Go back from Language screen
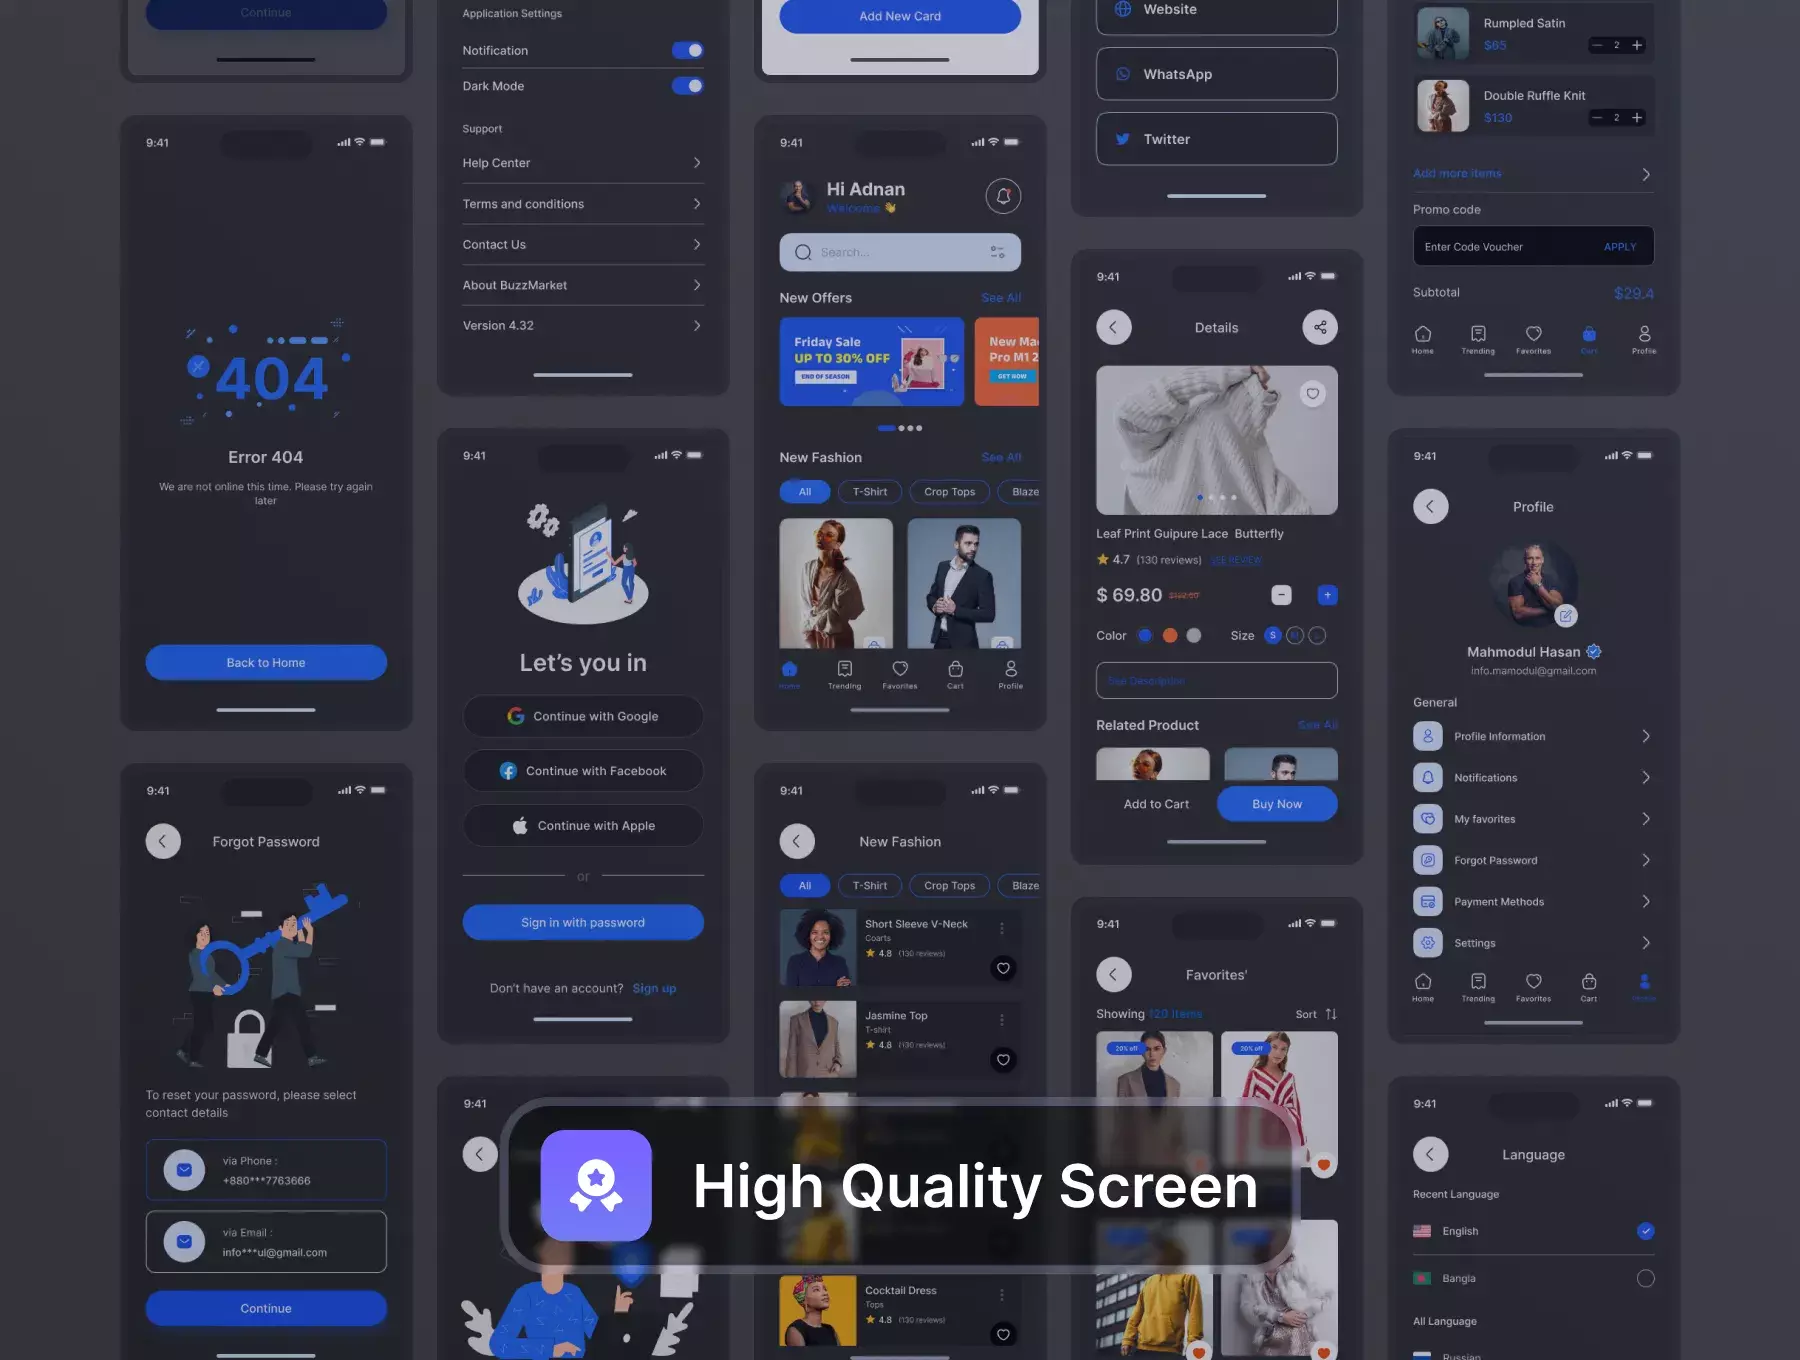 coord(1430,1154)
